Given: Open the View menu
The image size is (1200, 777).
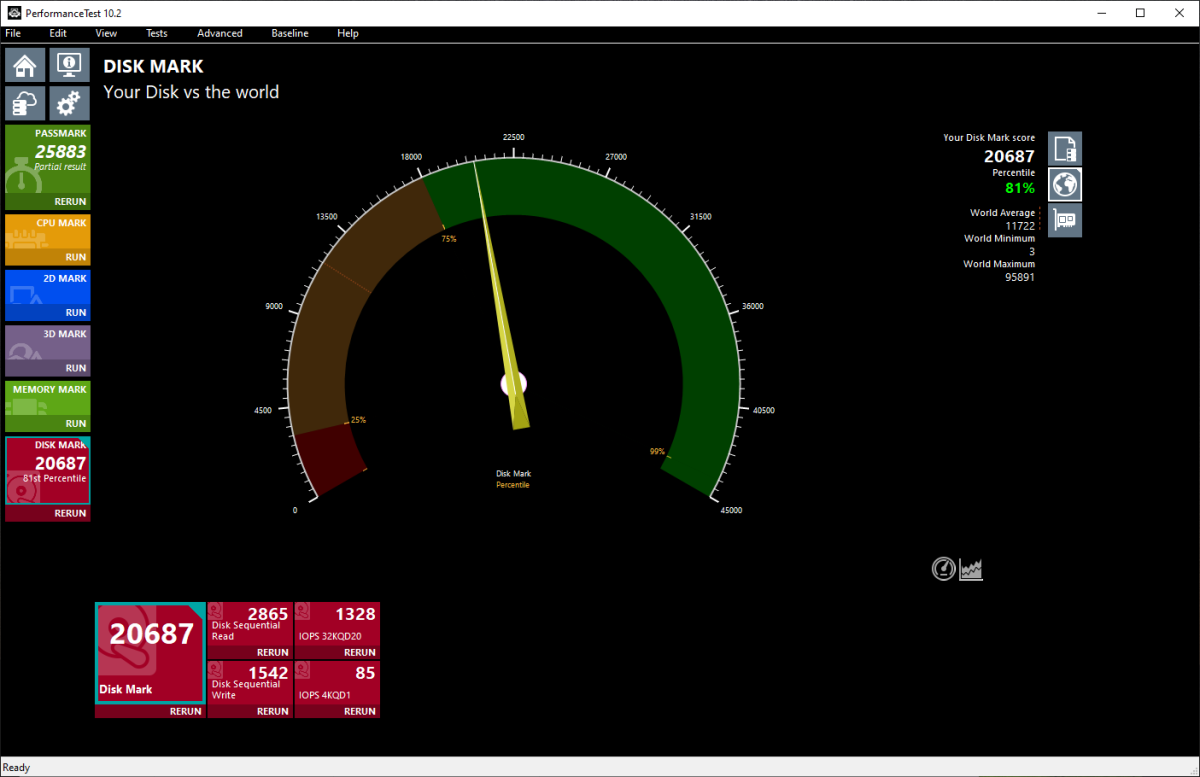Looking at the screenshot, I should [106, 33].
